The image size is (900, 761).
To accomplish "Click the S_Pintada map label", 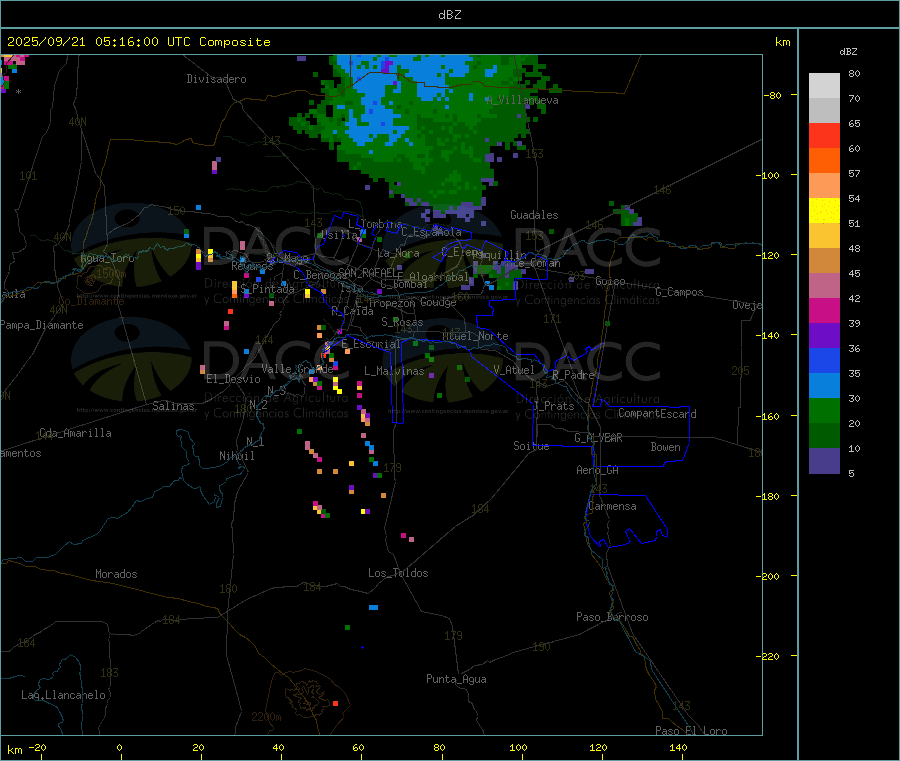I will [267, 289].
